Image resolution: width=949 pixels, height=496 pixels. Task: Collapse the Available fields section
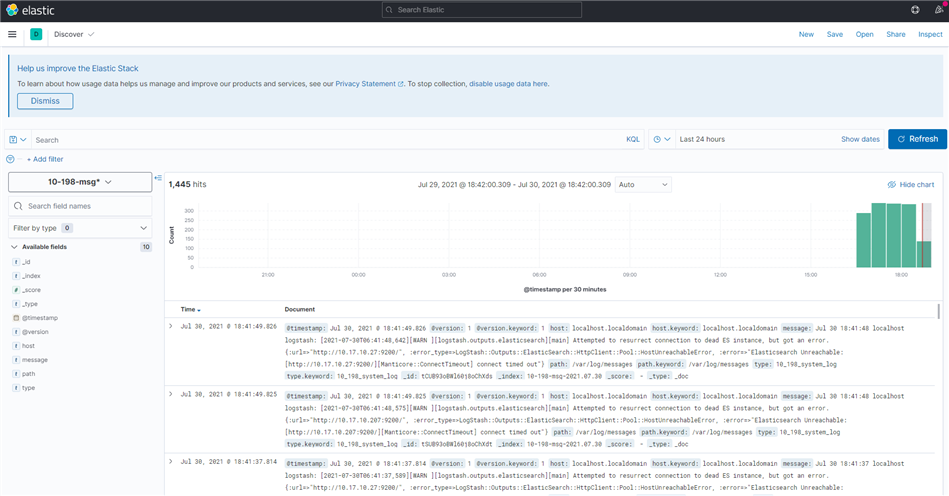[x=15, y=247]
